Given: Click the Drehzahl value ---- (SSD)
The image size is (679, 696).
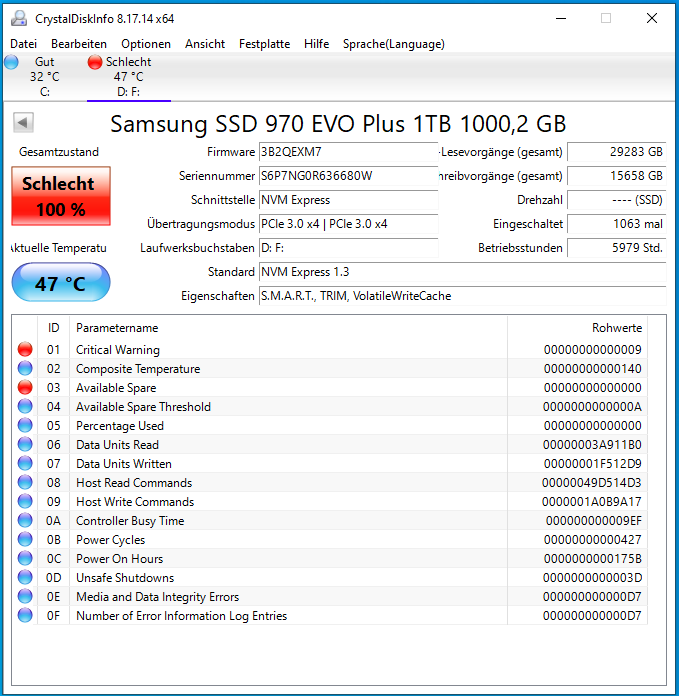Looking at the screenshot, I should 616,200.
